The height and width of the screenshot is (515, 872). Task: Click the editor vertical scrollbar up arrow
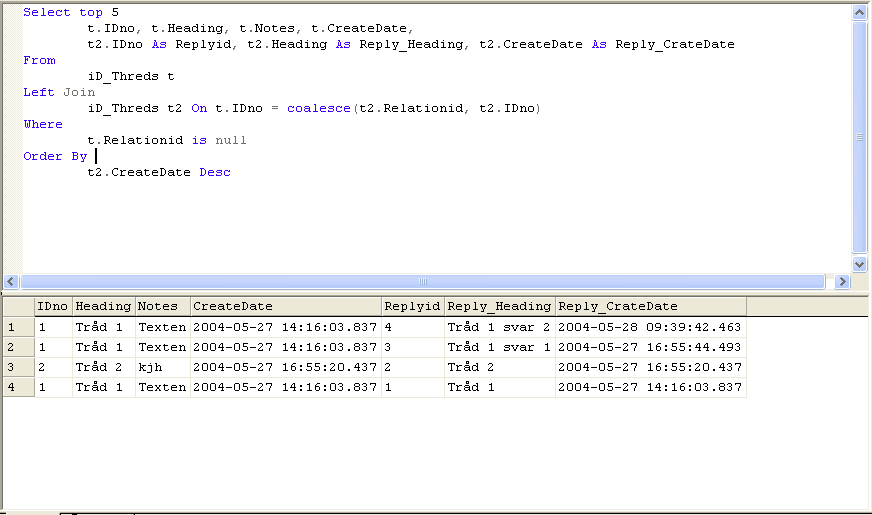859,13
